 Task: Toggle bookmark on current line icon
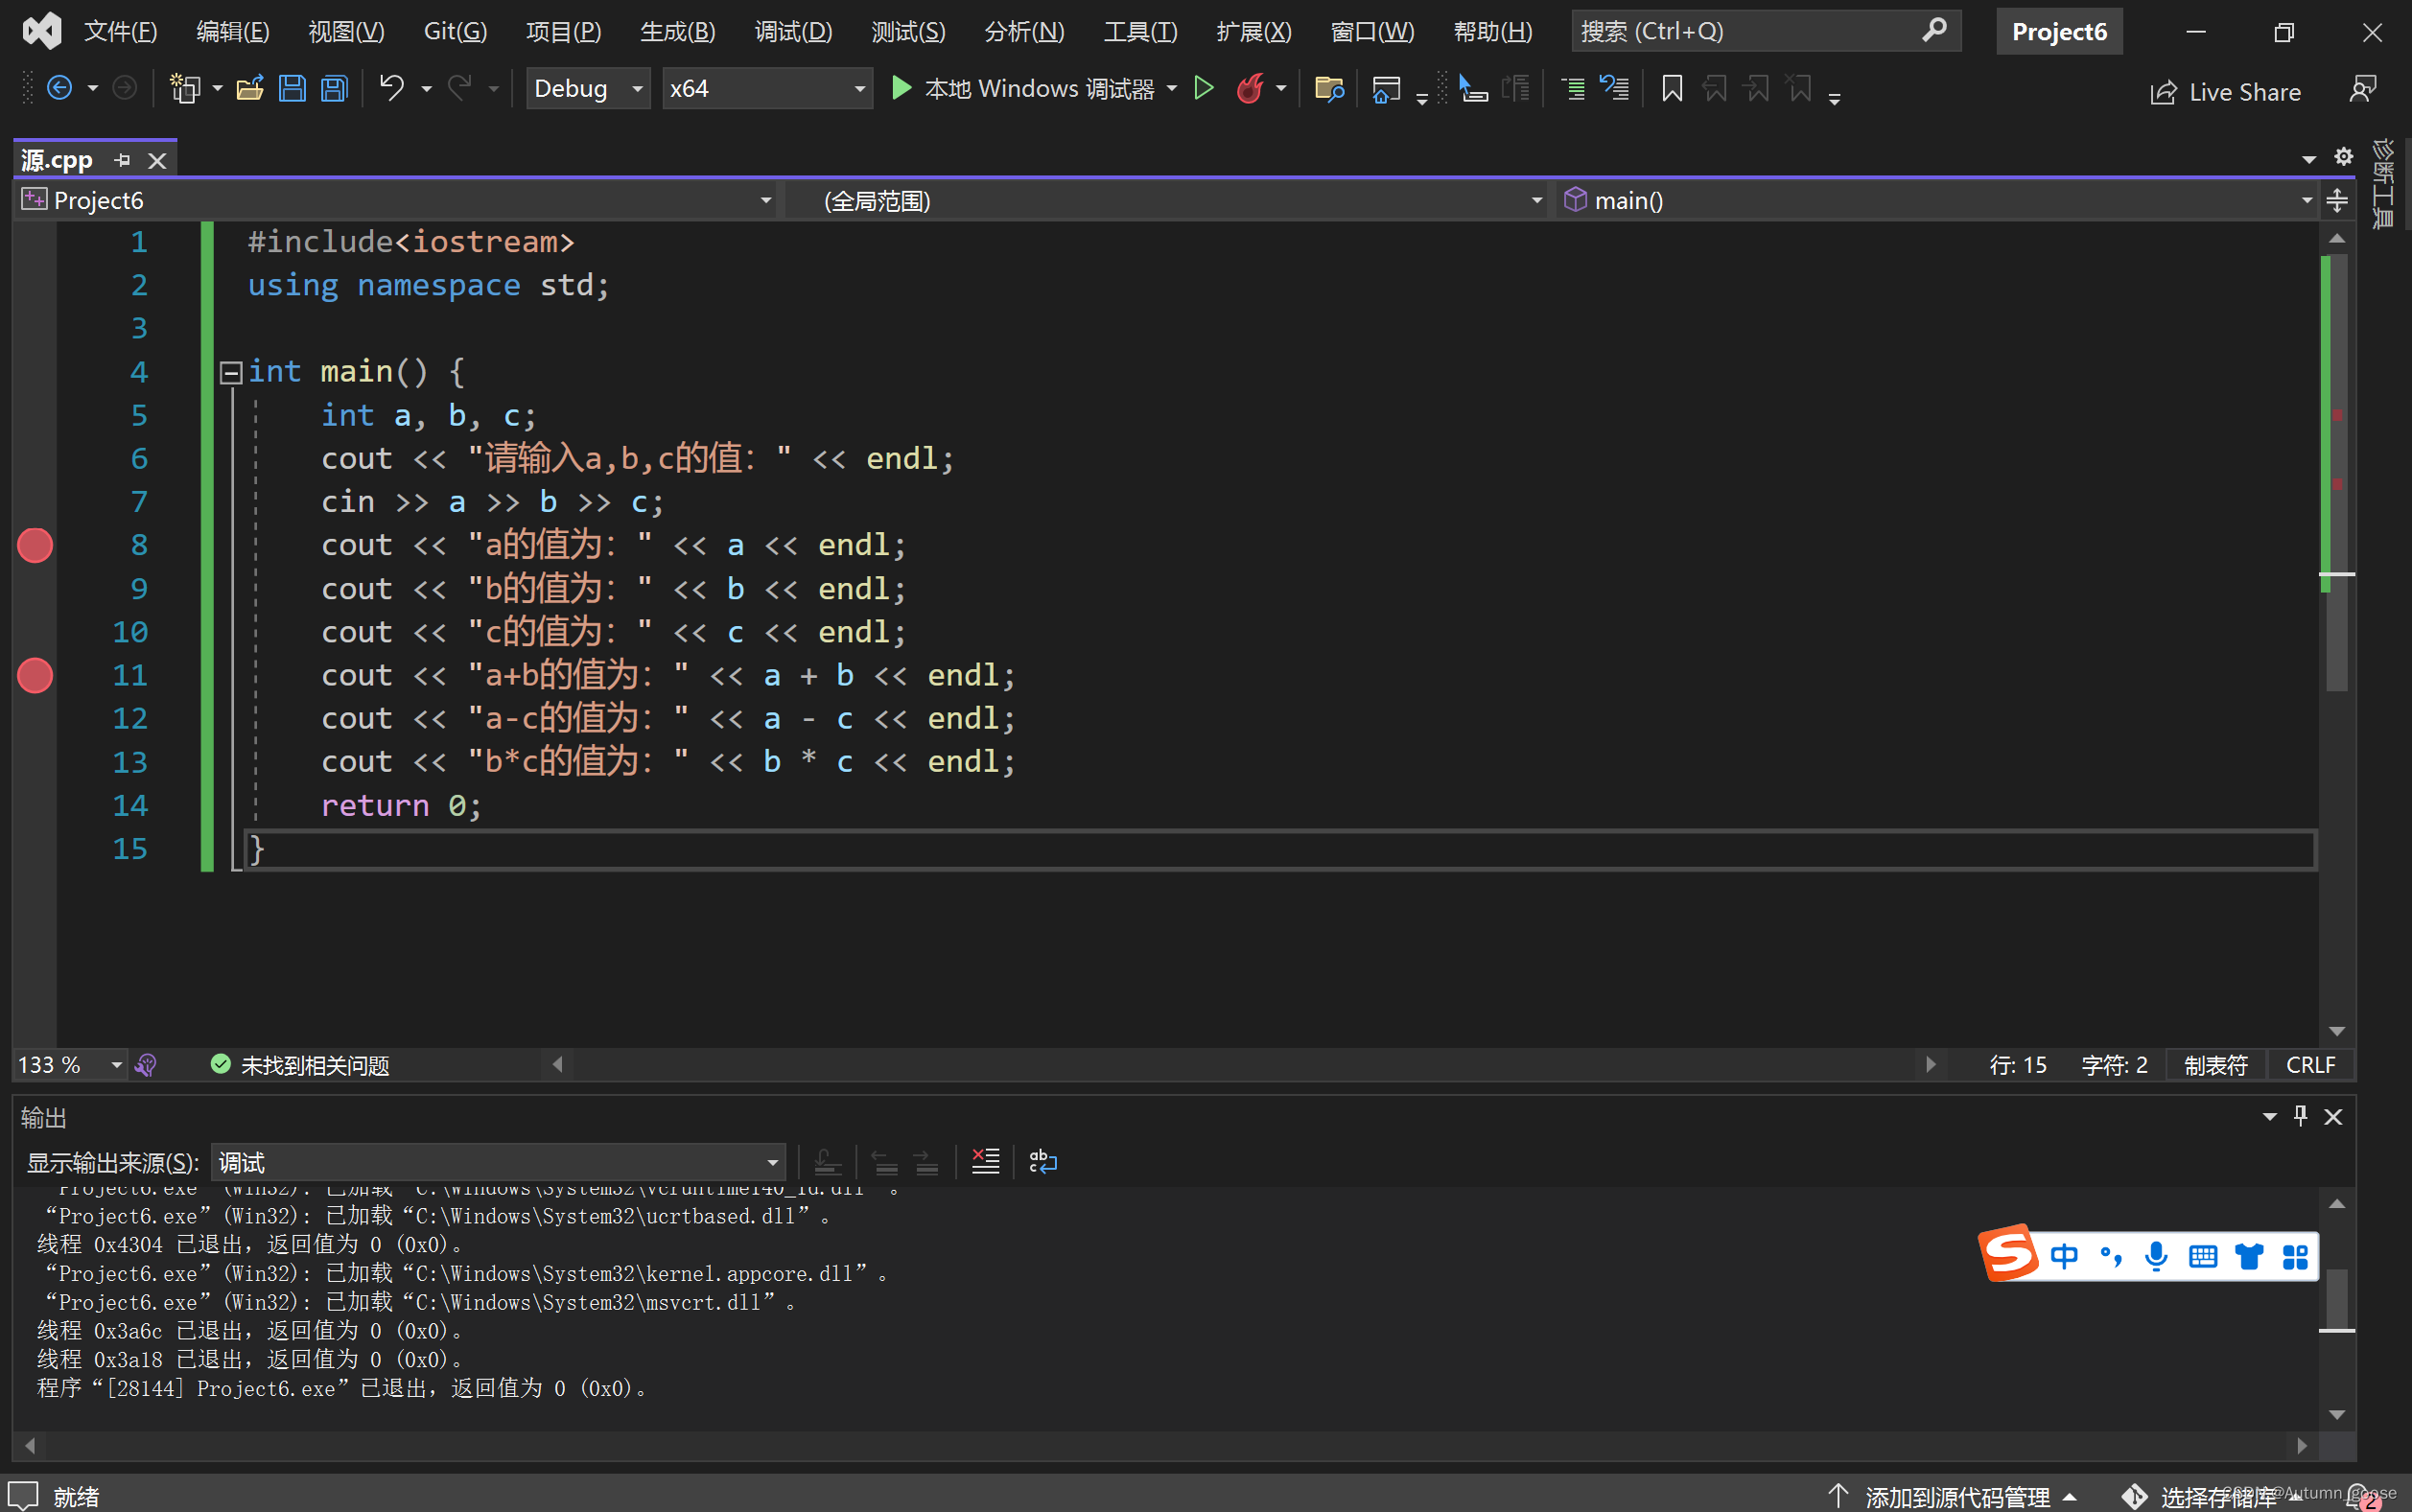[1671, 89]
